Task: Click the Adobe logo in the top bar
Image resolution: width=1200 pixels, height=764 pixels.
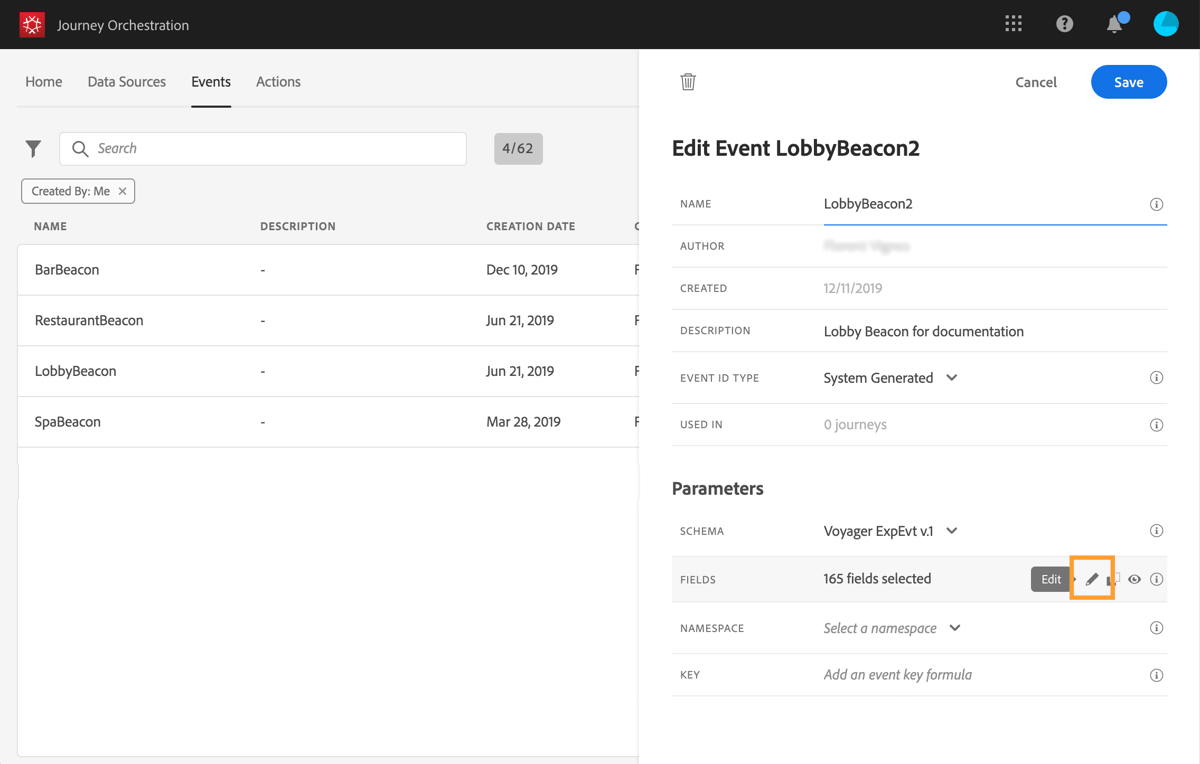Action: (32, 23)
